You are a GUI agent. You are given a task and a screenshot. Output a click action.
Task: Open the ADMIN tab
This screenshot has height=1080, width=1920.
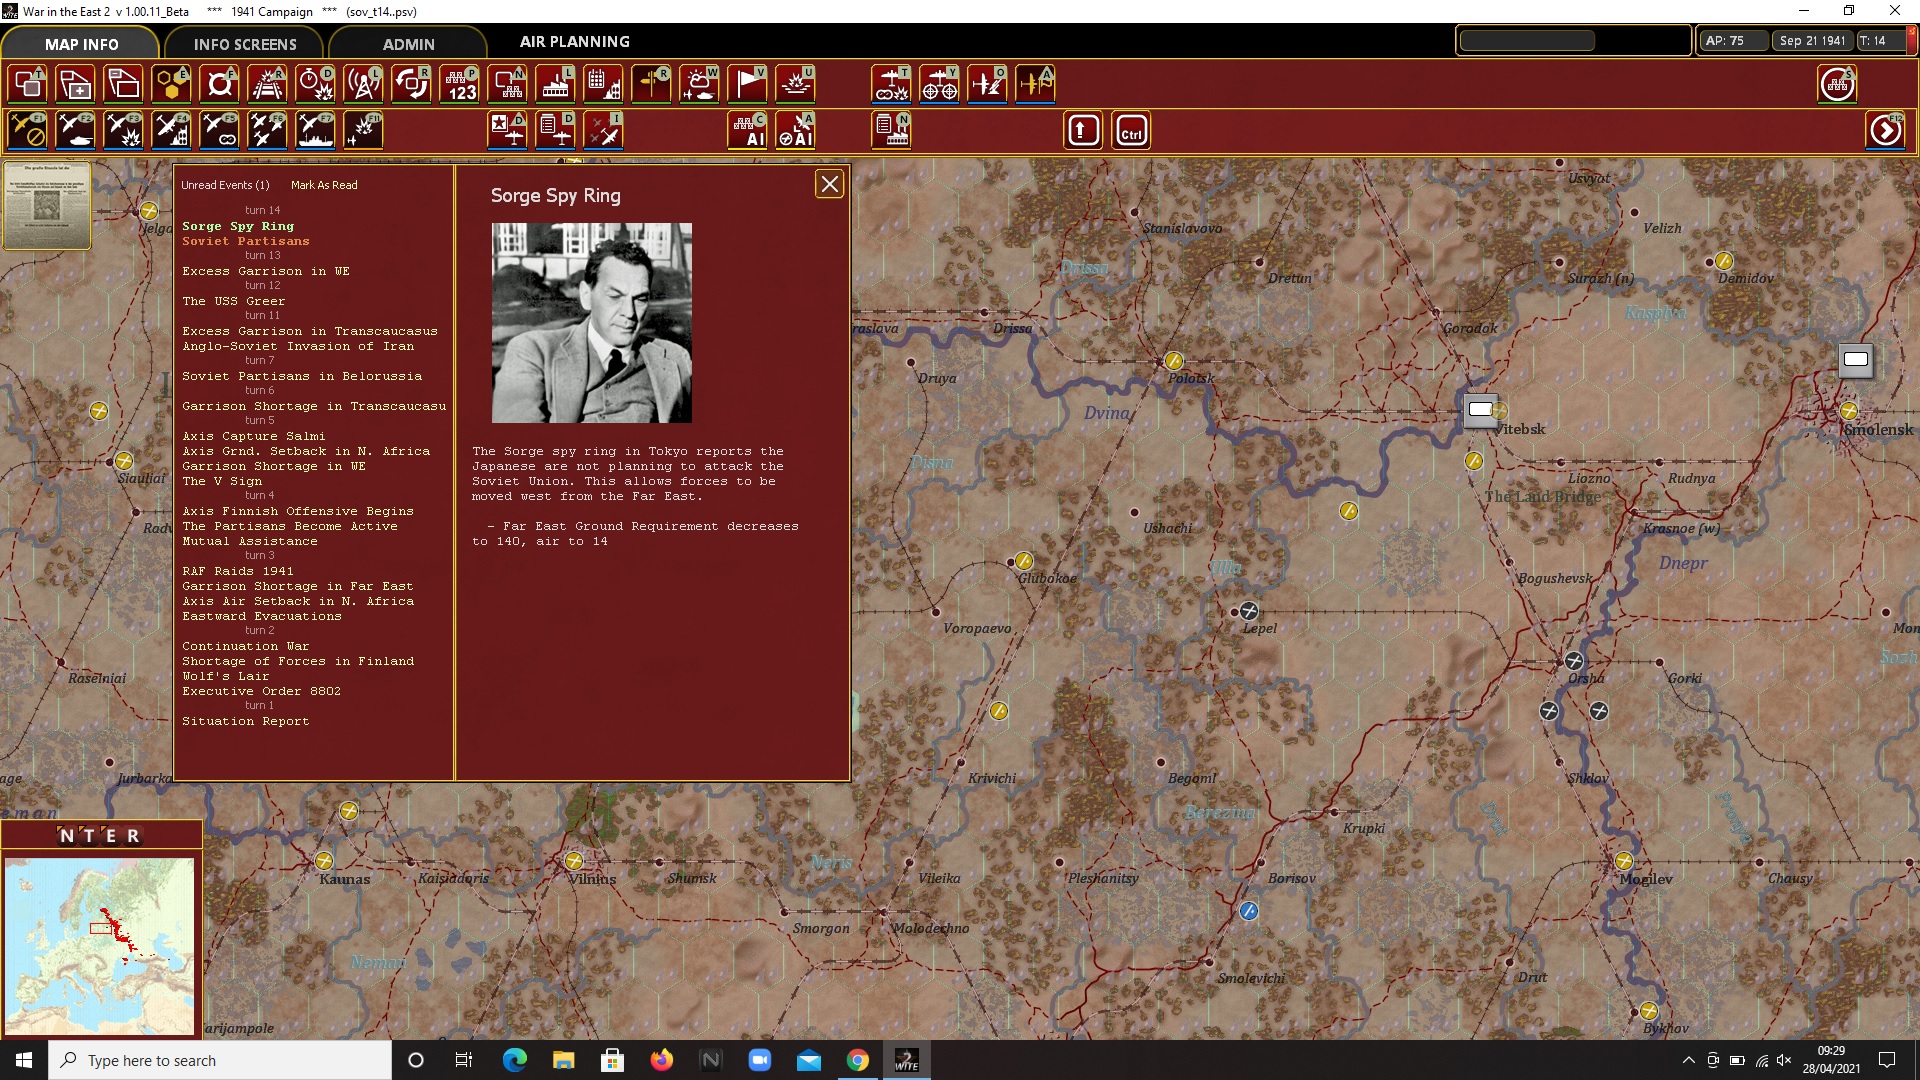coord(408,44)
